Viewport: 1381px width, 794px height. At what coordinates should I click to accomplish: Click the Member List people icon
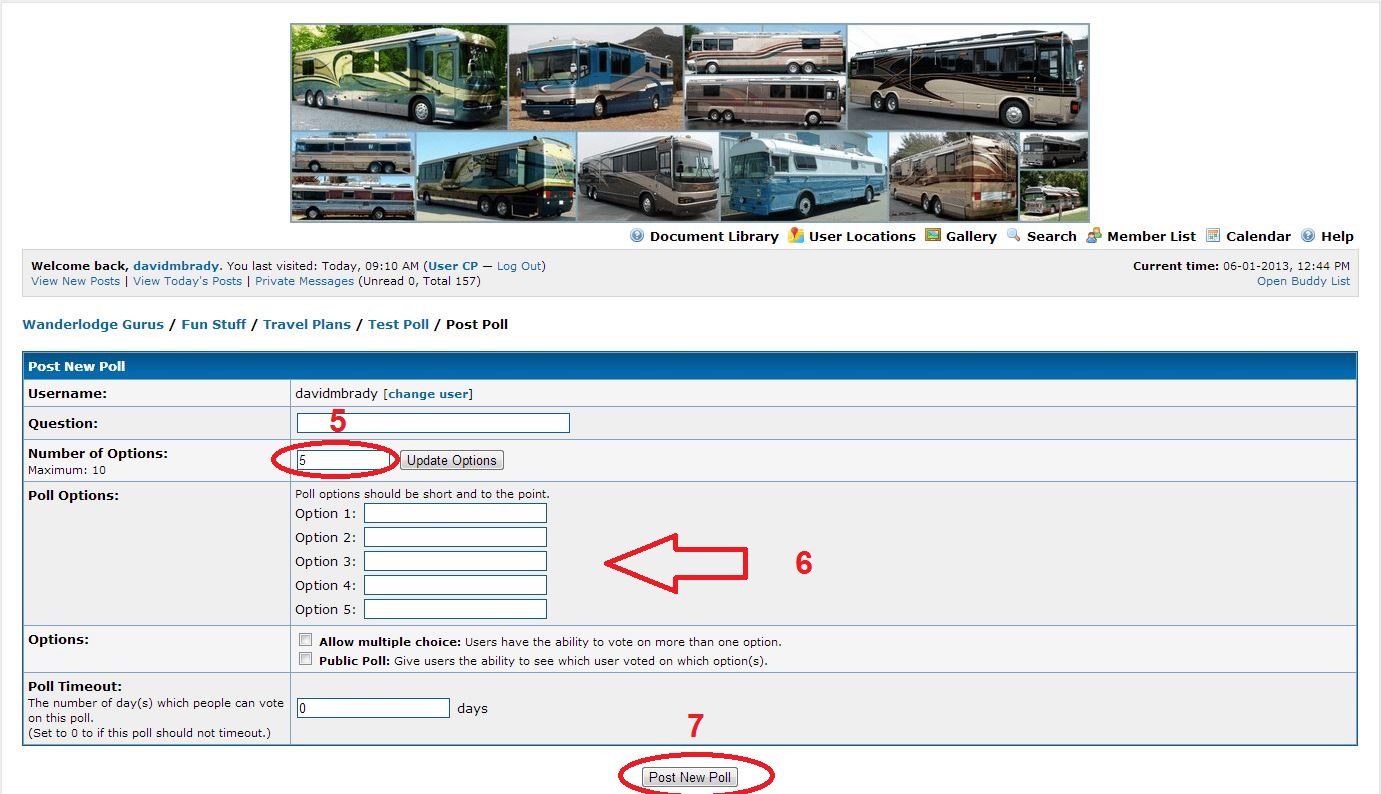point(1094,236)
